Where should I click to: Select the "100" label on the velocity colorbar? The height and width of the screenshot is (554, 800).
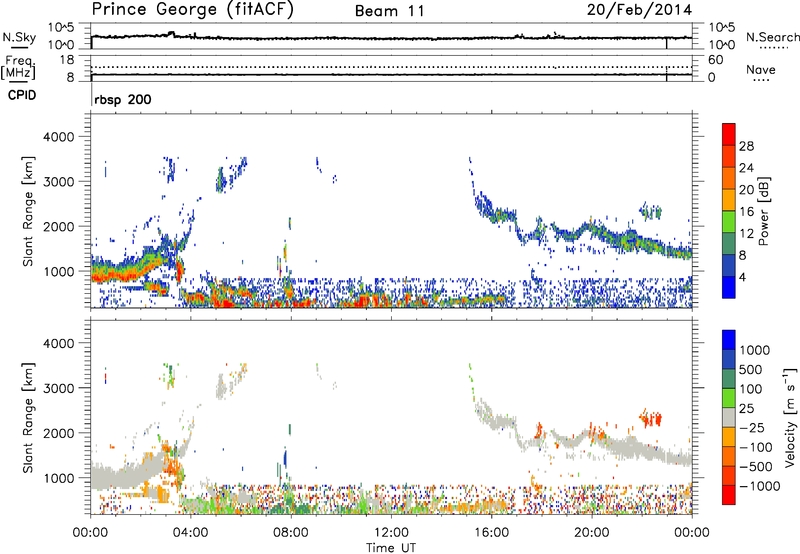click(x=753, y=389)
